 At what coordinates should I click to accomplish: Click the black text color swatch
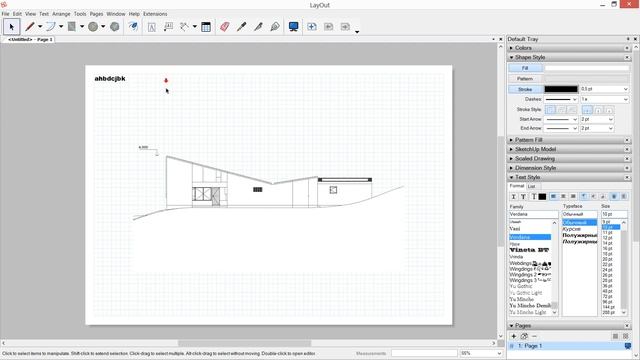[x=542, y=197]
